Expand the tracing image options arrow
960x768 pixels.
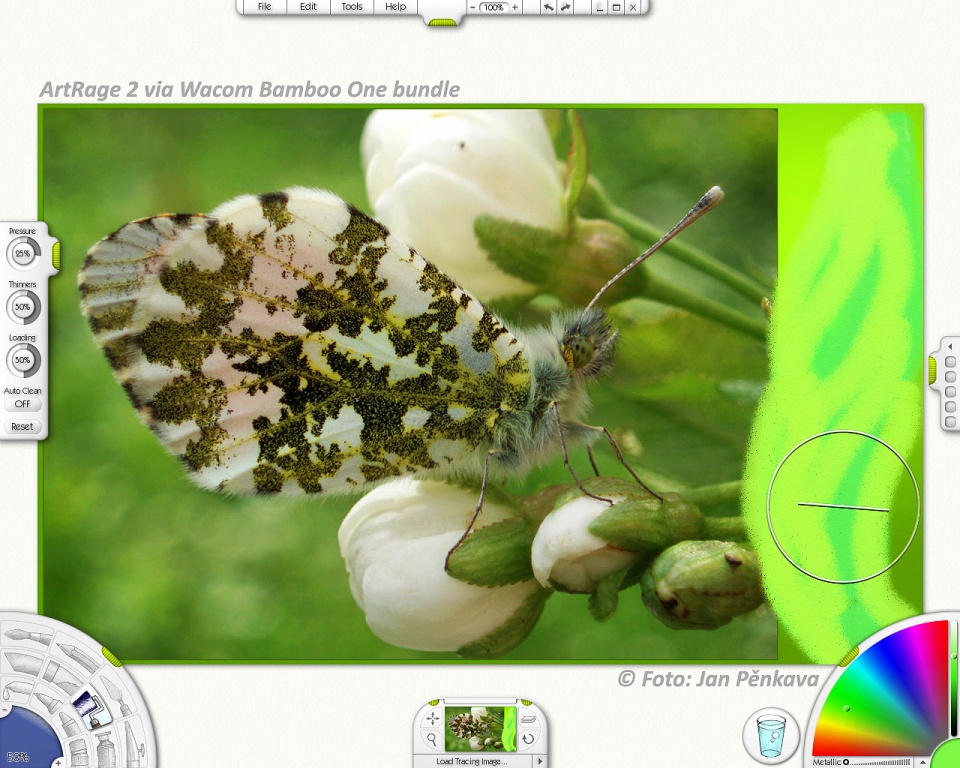click(540, 761)
